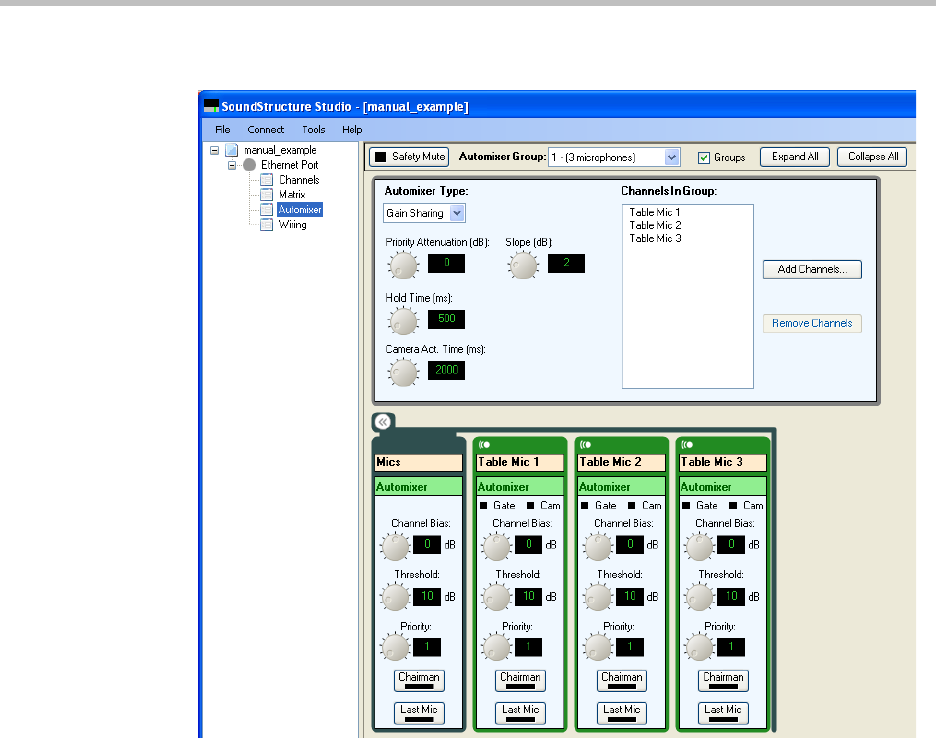
Task: Toggle Chairman on Table Mic 2
Action: (x=621, y=680)
